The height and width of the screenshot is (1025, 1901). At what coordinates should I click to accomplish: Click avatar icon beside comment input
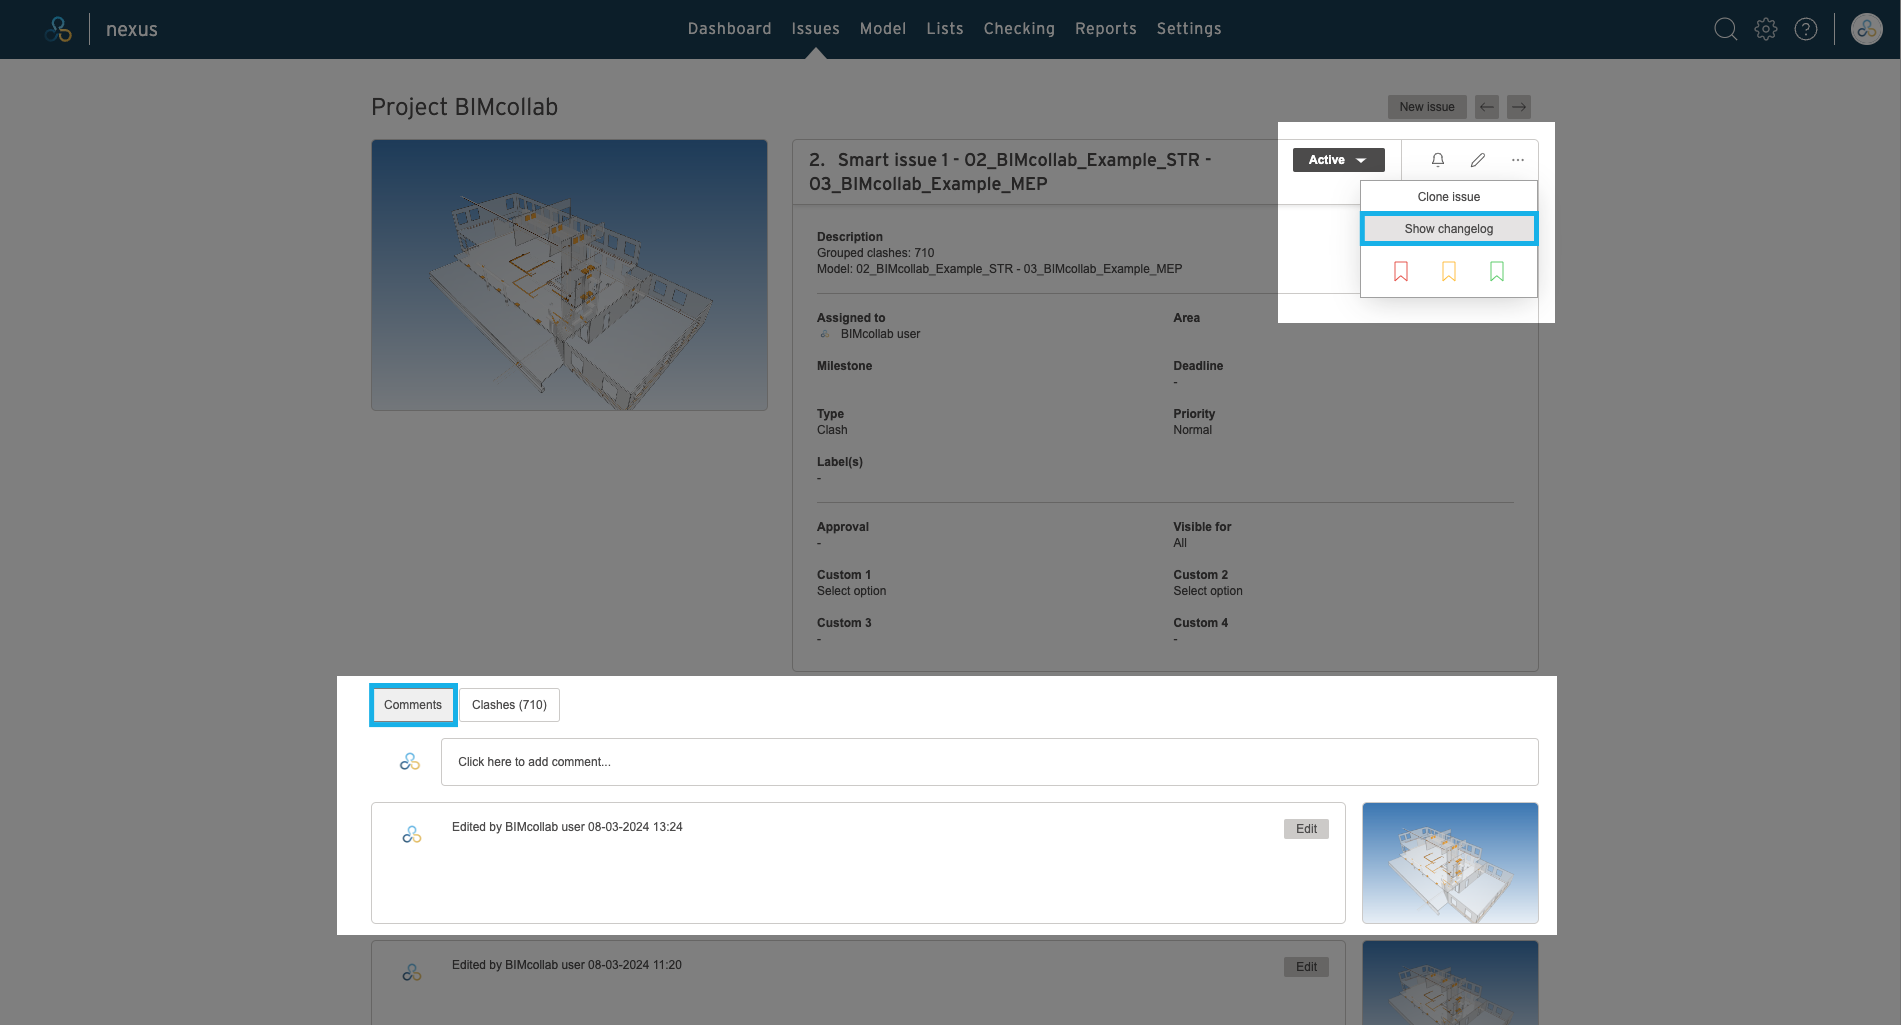(410, 762)
